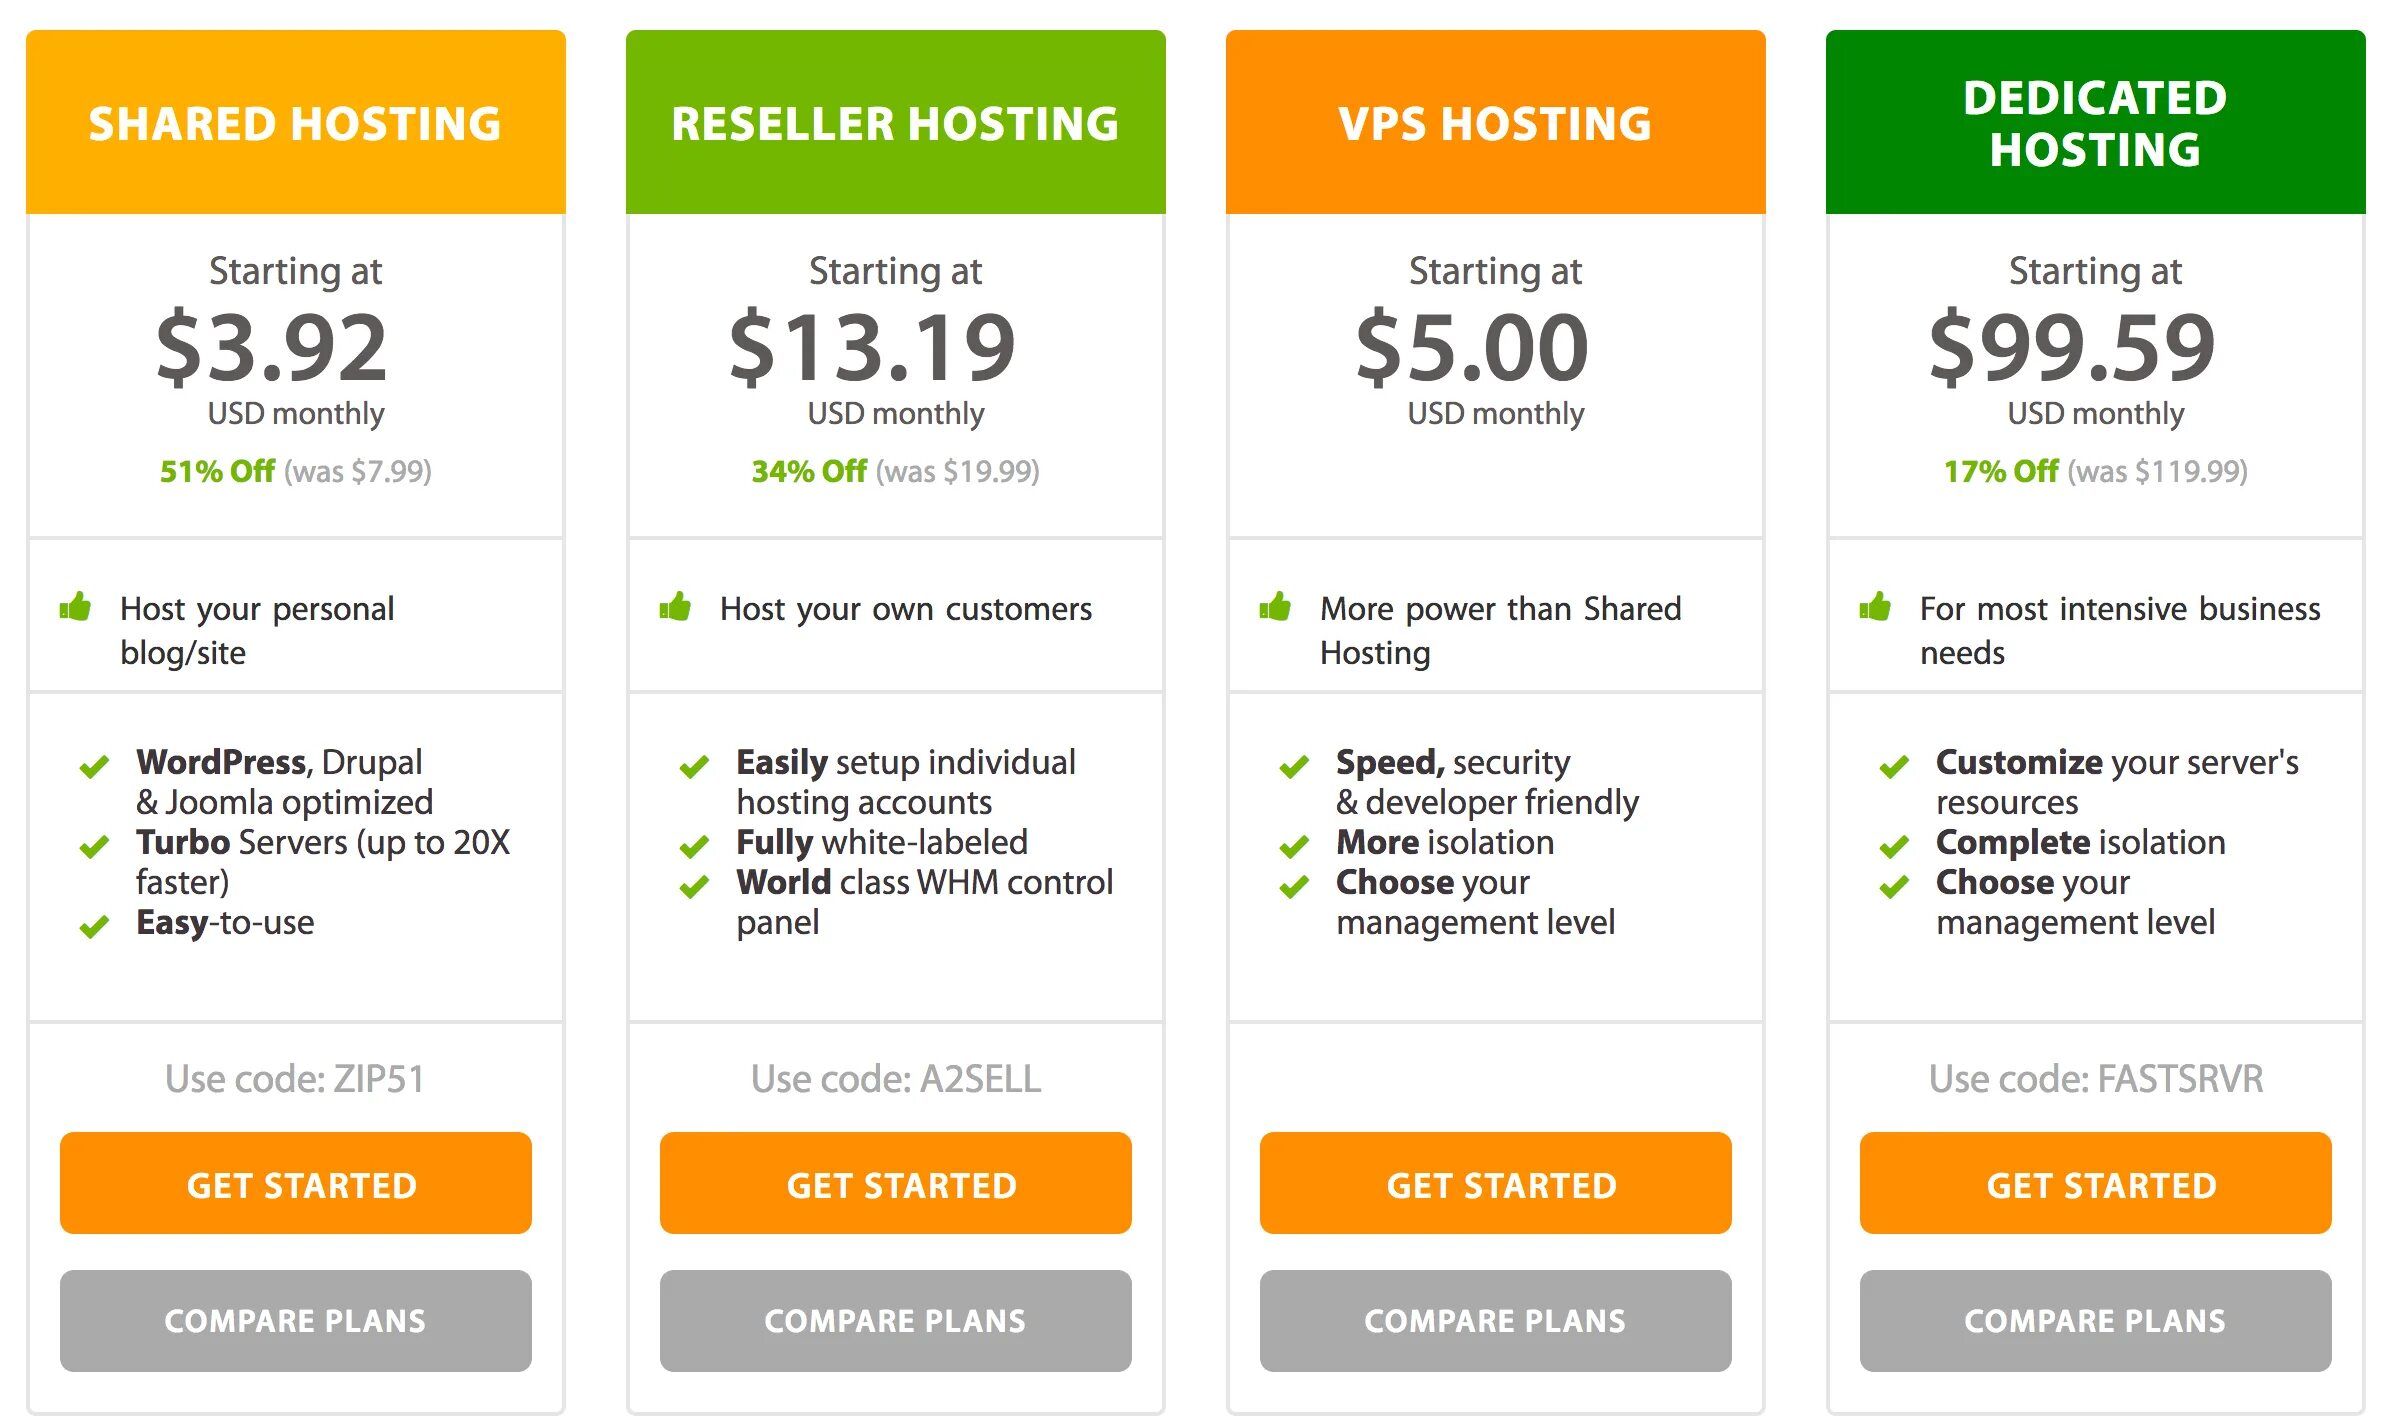Click the checkmark next to Fully white-labeled
Screen dimensions: 2388x1426
(x=694, y=847)
